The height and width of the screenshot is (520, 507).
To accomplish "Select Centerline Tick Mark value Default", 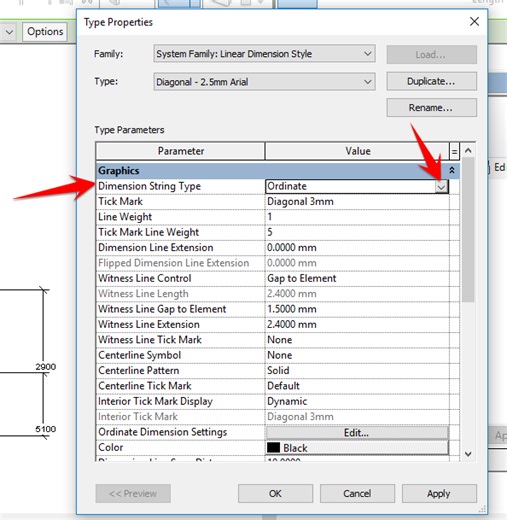I will [x=357, y=386].
